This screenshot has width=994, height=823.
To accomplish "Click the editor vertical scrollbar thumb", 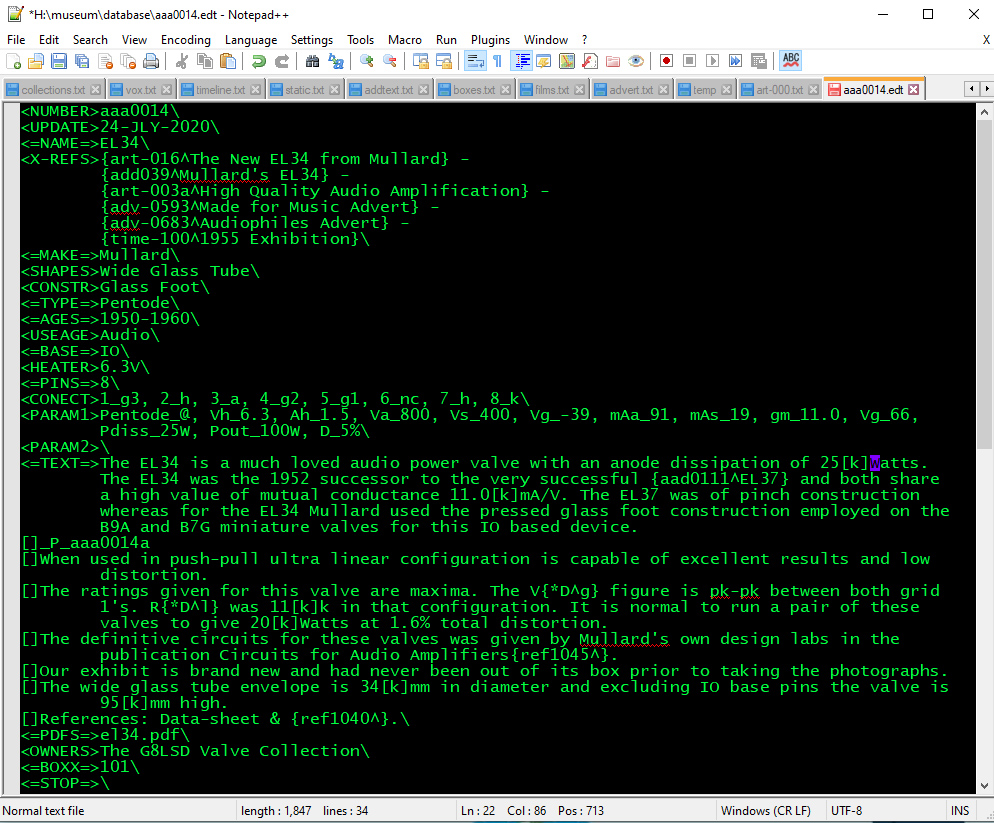I will (x=984, y=284).
